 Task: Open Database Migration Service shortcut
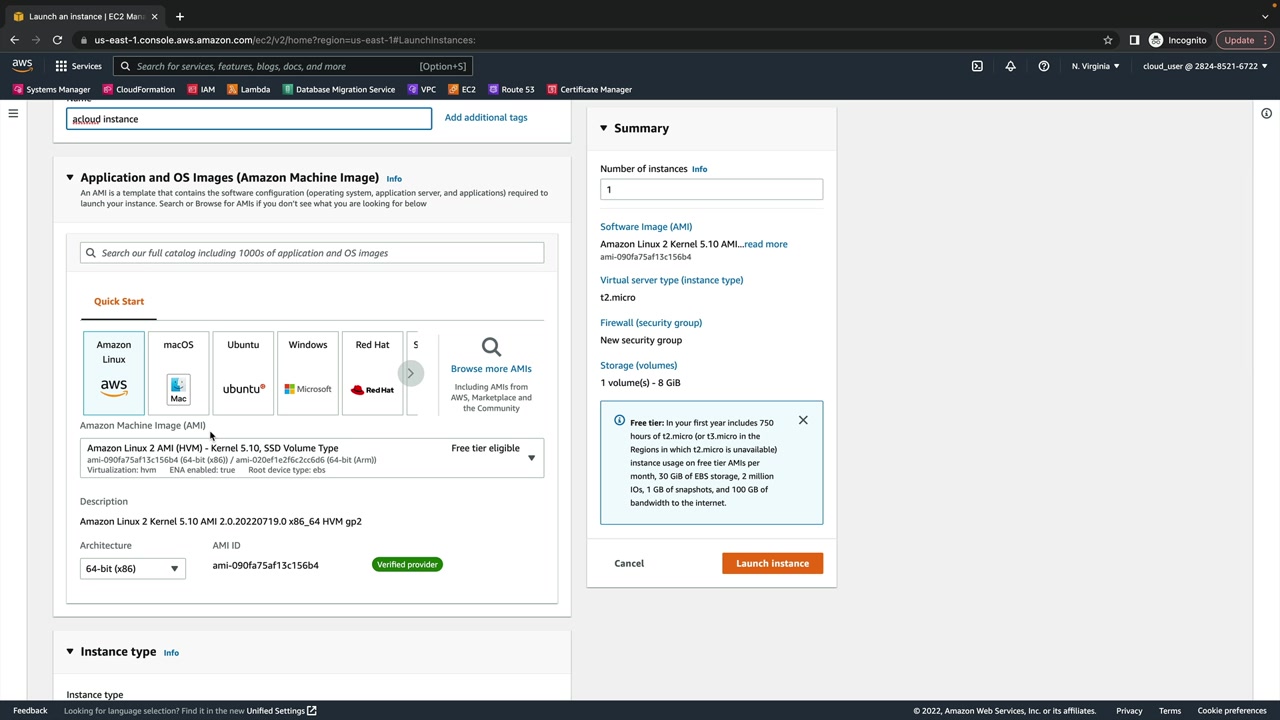(338, 89)
